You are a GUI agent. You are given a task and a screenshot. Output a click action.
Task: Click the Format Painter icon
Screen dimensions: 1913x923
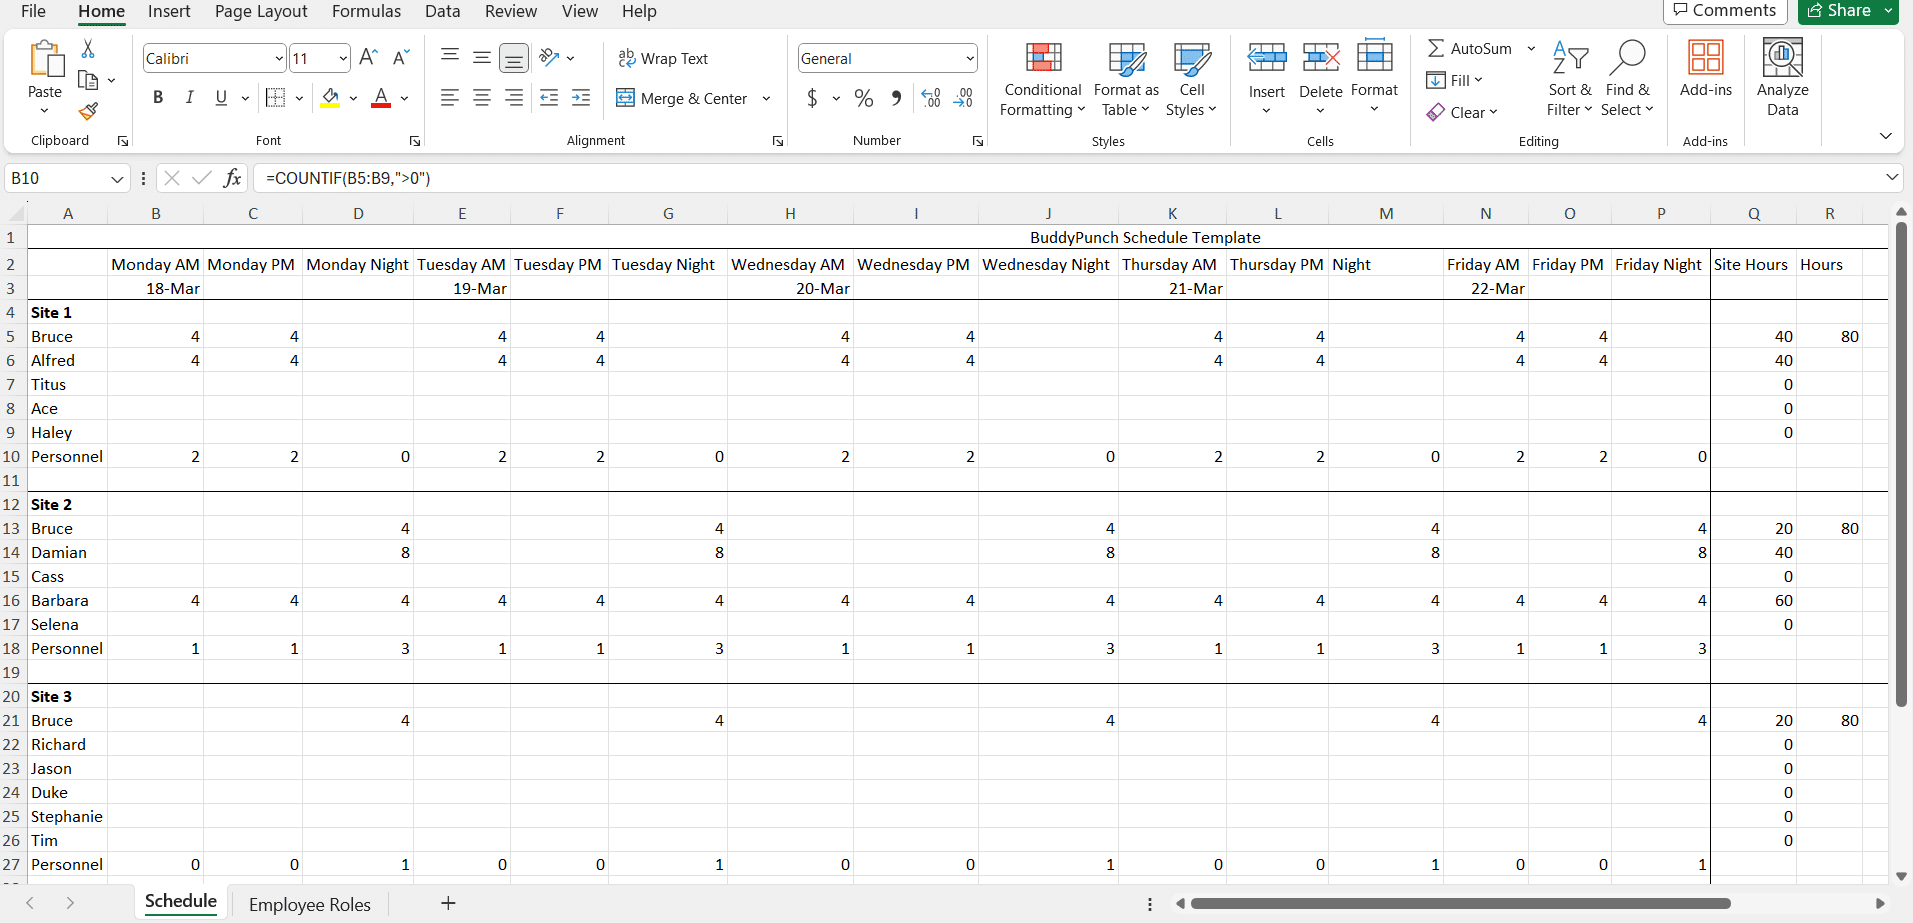88,112
